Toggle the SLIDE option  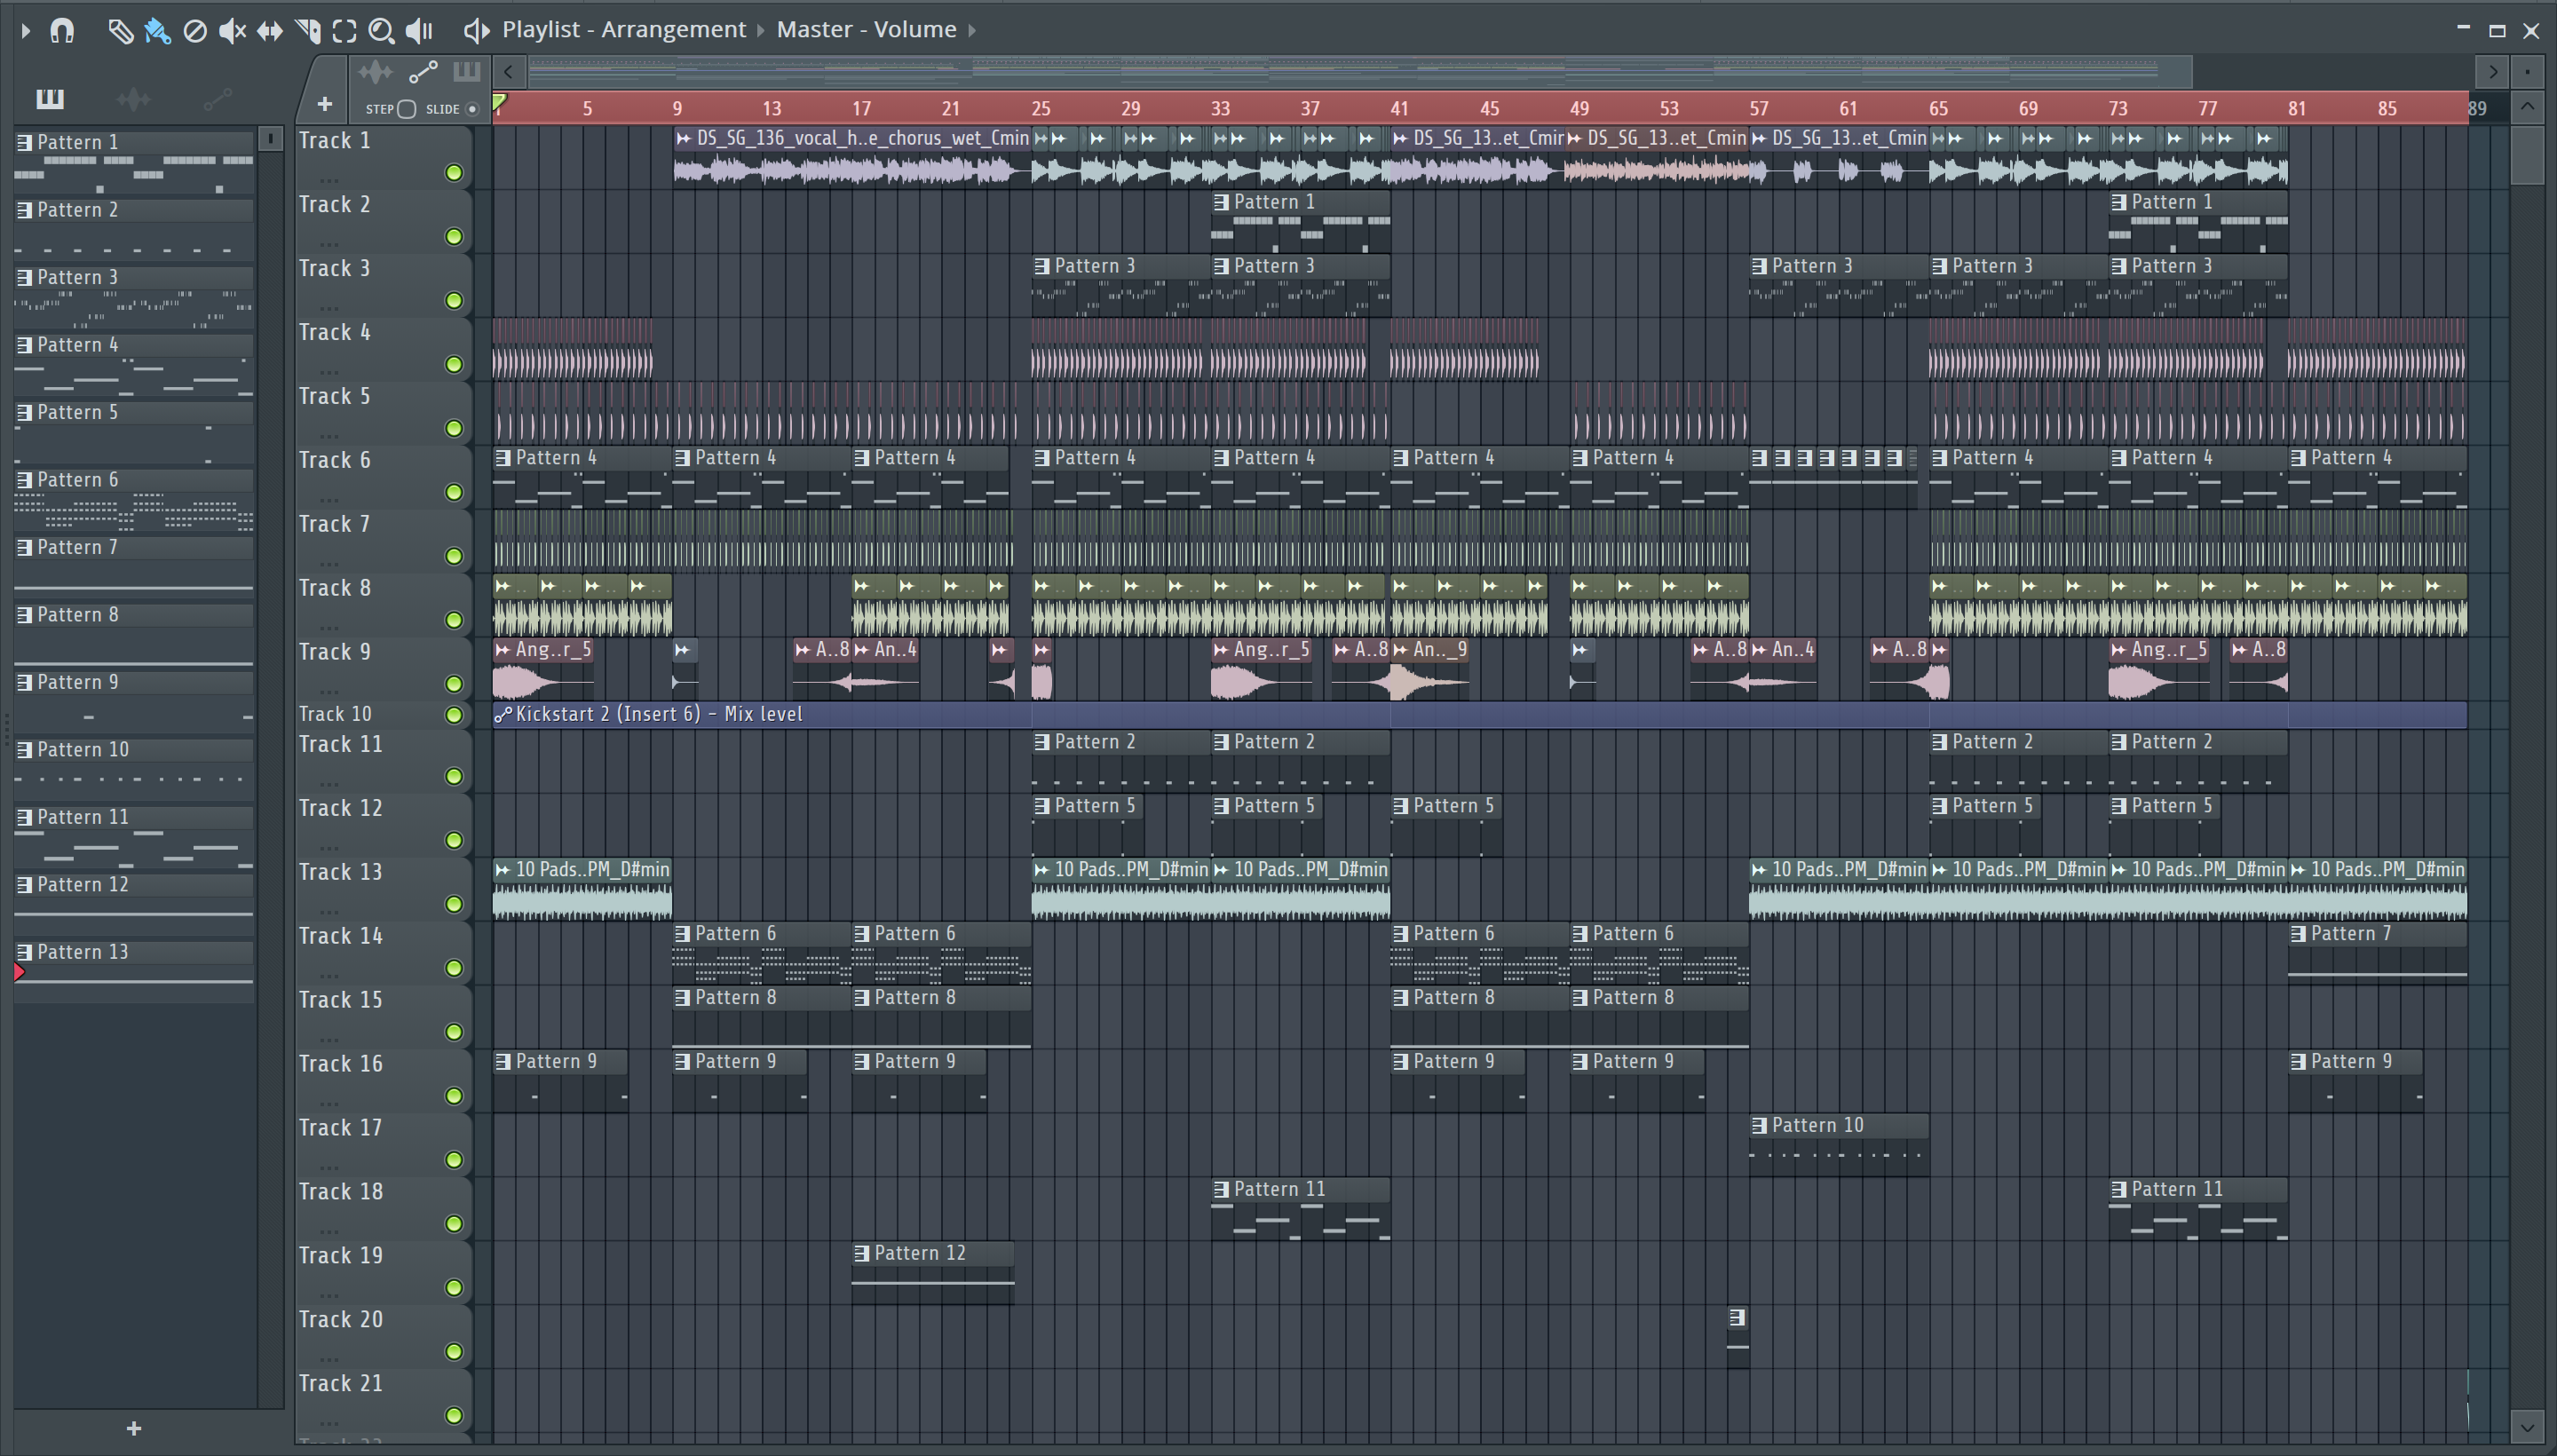coord(473,109)
